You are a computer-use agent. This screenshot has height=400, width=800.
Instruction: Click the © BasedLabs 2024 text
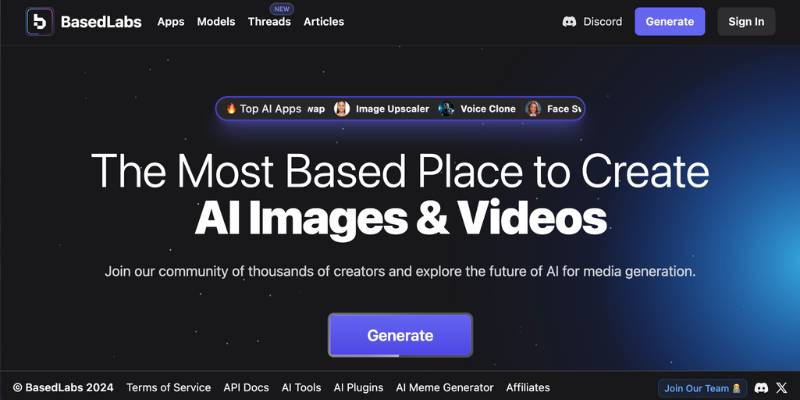pos(63,388)
